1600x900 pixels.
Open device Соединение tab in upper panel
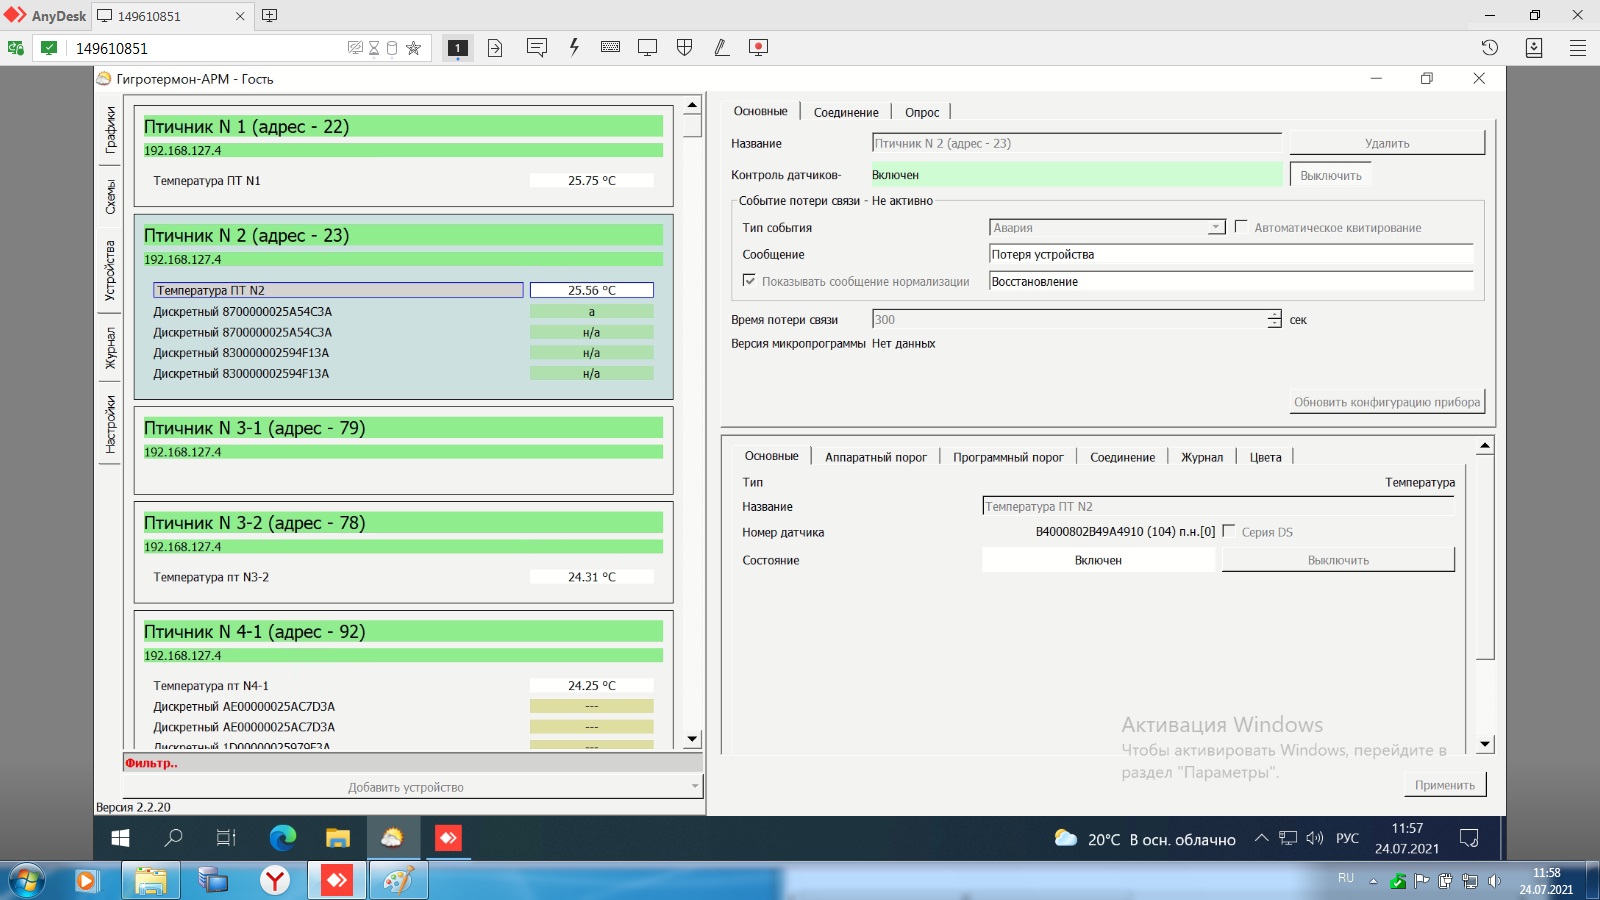pyautogui.click(x=846, y=112)
